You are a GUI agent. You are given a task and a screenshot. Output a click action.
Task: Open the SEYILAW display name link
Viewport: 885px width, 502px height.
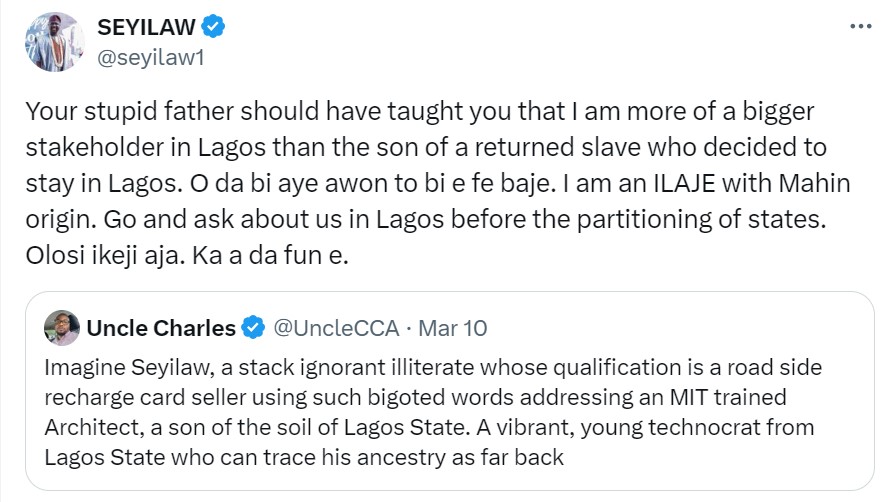point(148,28)
